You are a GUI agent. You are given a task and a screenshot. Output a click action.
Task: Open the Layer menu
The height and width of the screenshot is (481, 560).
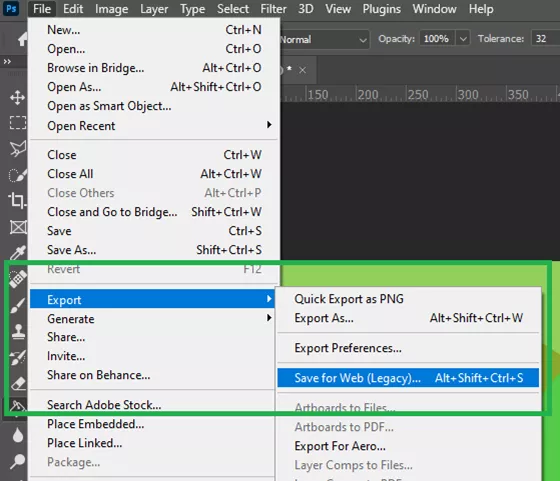(154, 9)
